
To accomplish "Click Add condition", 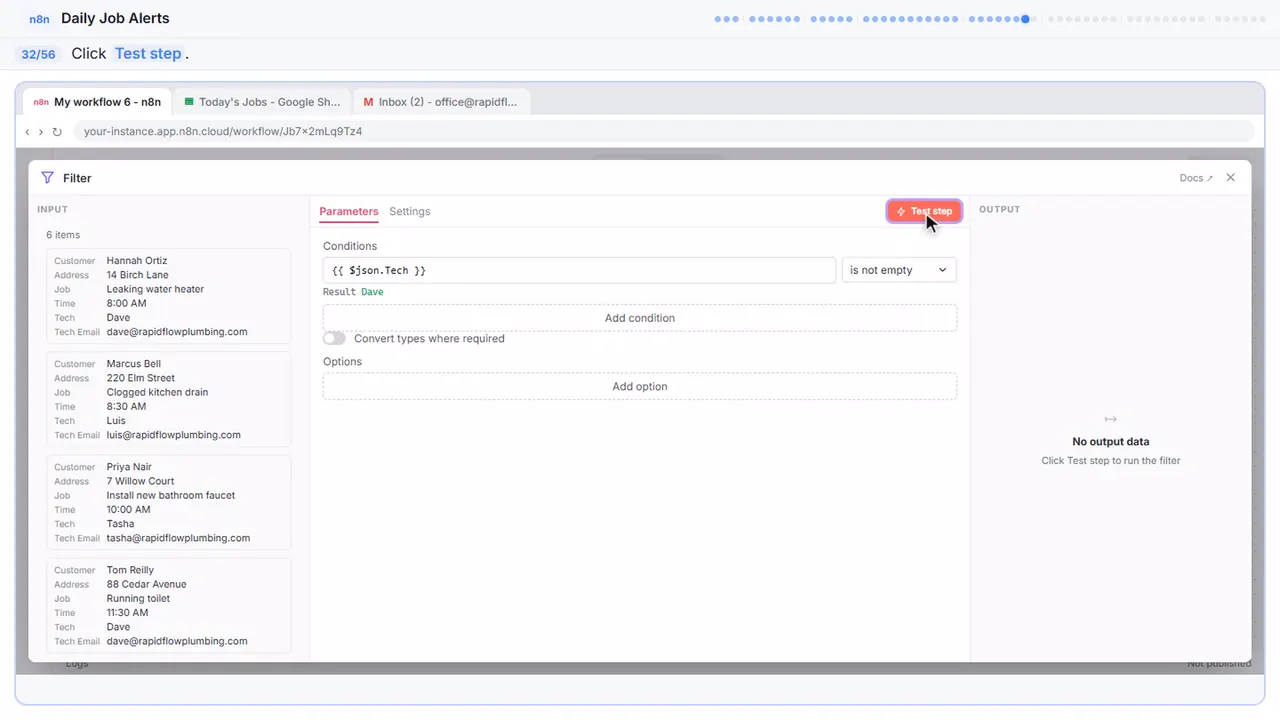I will pos(640,318).
